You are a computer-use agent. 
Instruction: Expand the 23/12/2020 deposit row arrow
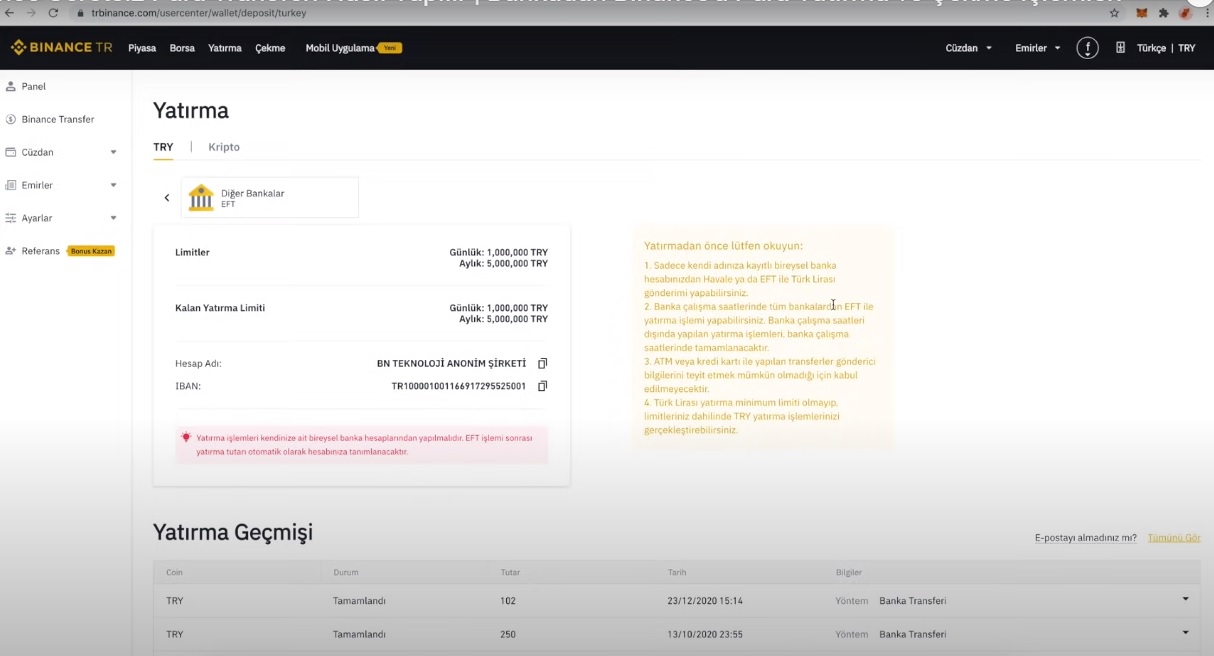point(1186,600)
